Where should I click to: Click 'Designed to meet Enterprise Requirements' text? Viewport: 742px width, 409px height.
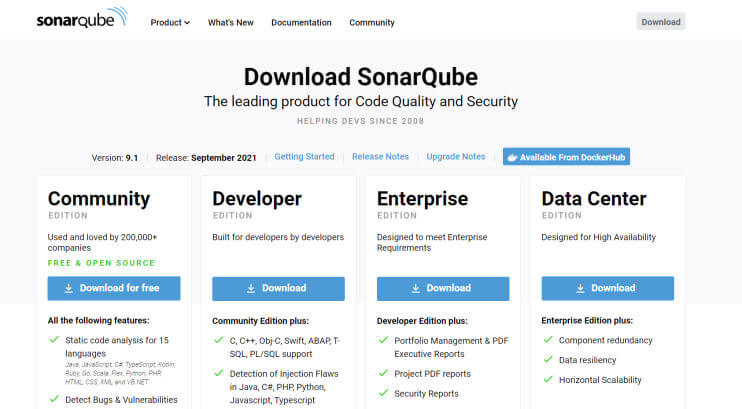[x=432, y=242]
